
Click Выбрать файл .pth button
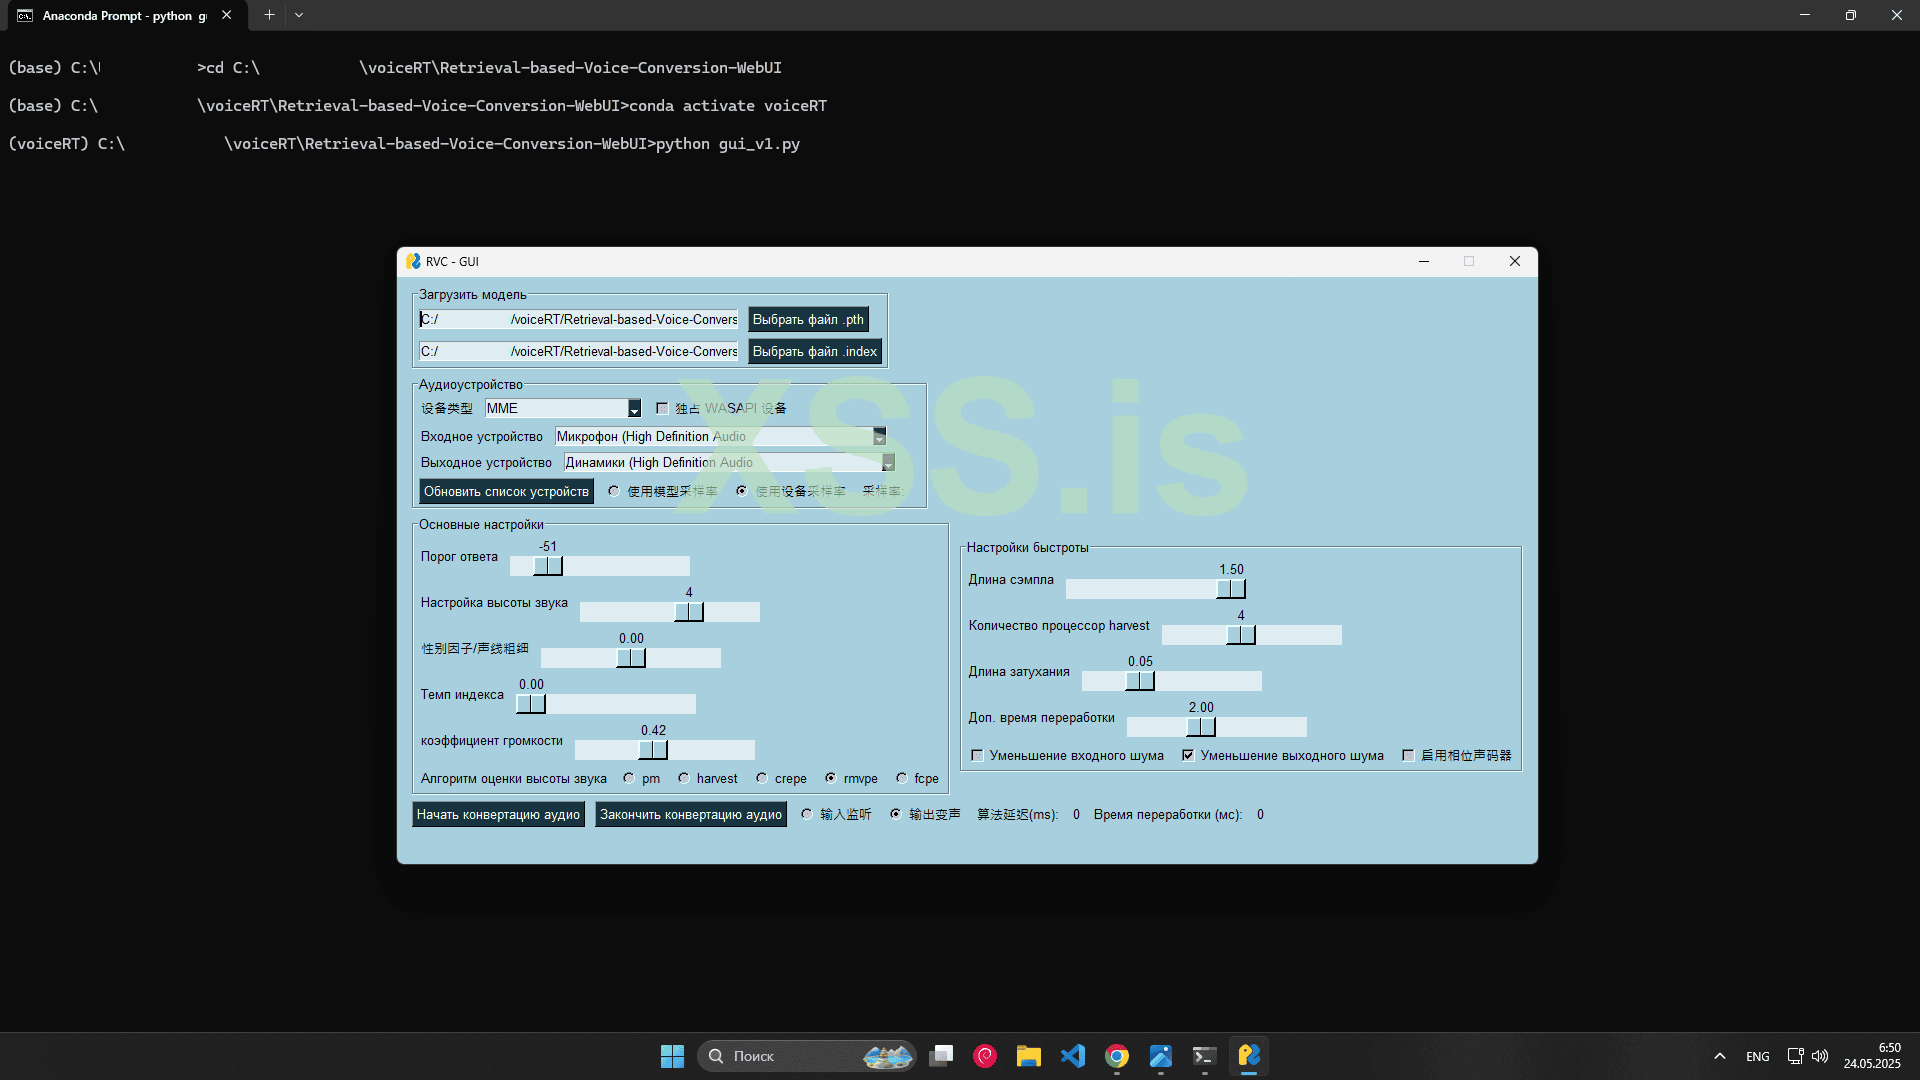(x=808, y=319)
